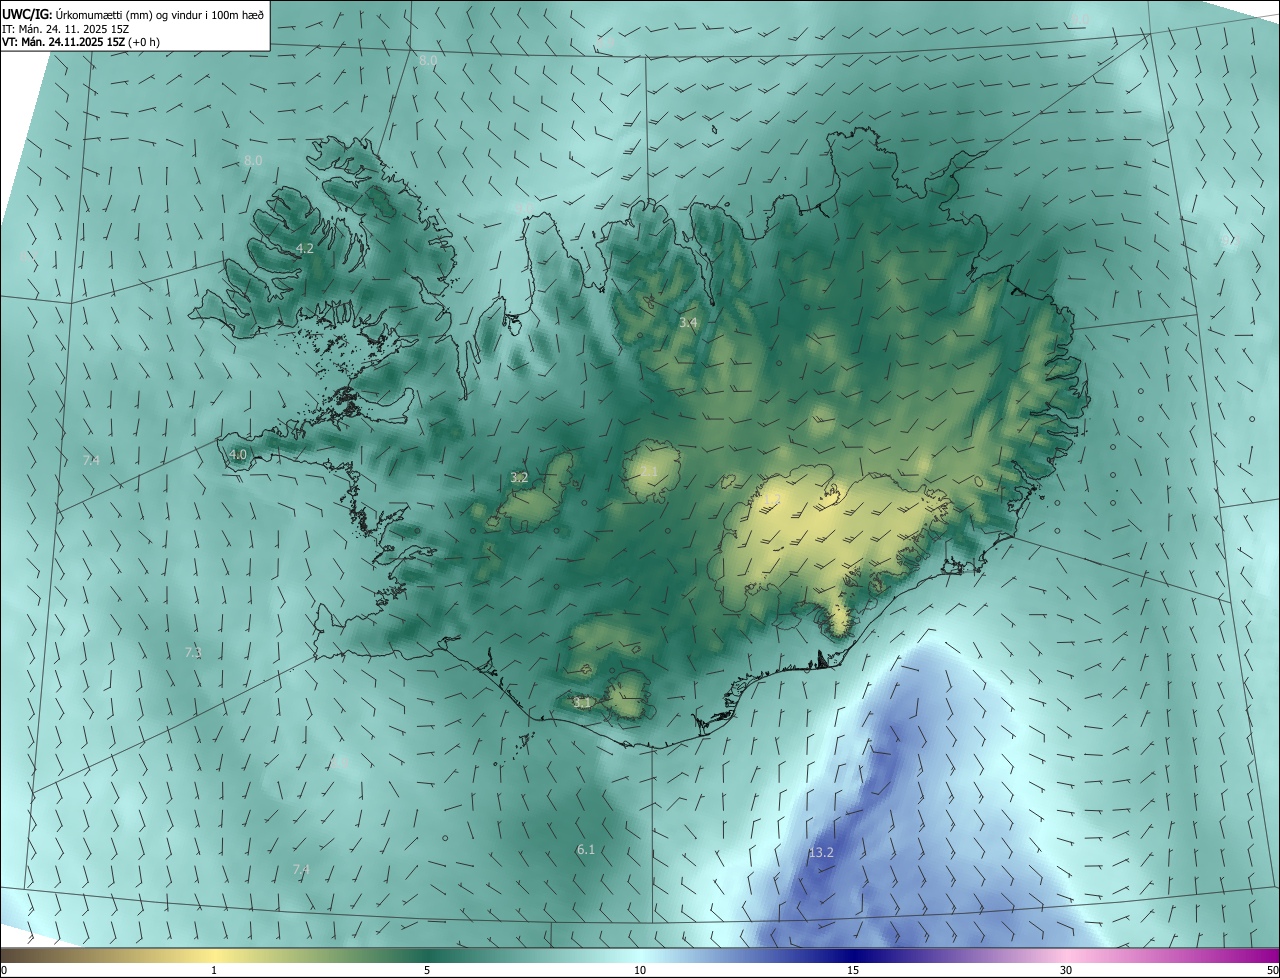Click the light pink segment of the color scale
This screenshot has height=978, width=1280.
[1066, 955]
